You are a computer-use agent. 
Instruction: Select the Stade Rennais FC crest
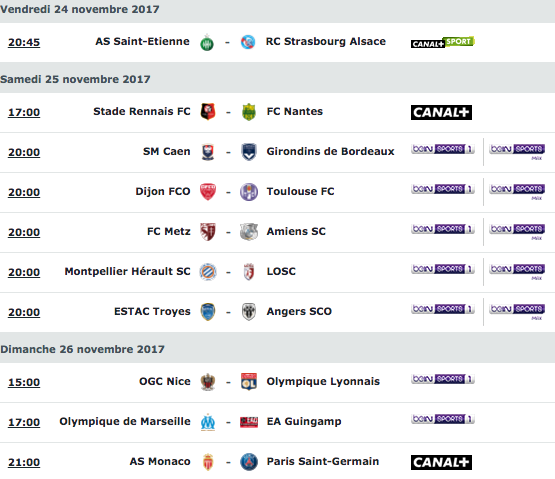(x=208, y=112)
